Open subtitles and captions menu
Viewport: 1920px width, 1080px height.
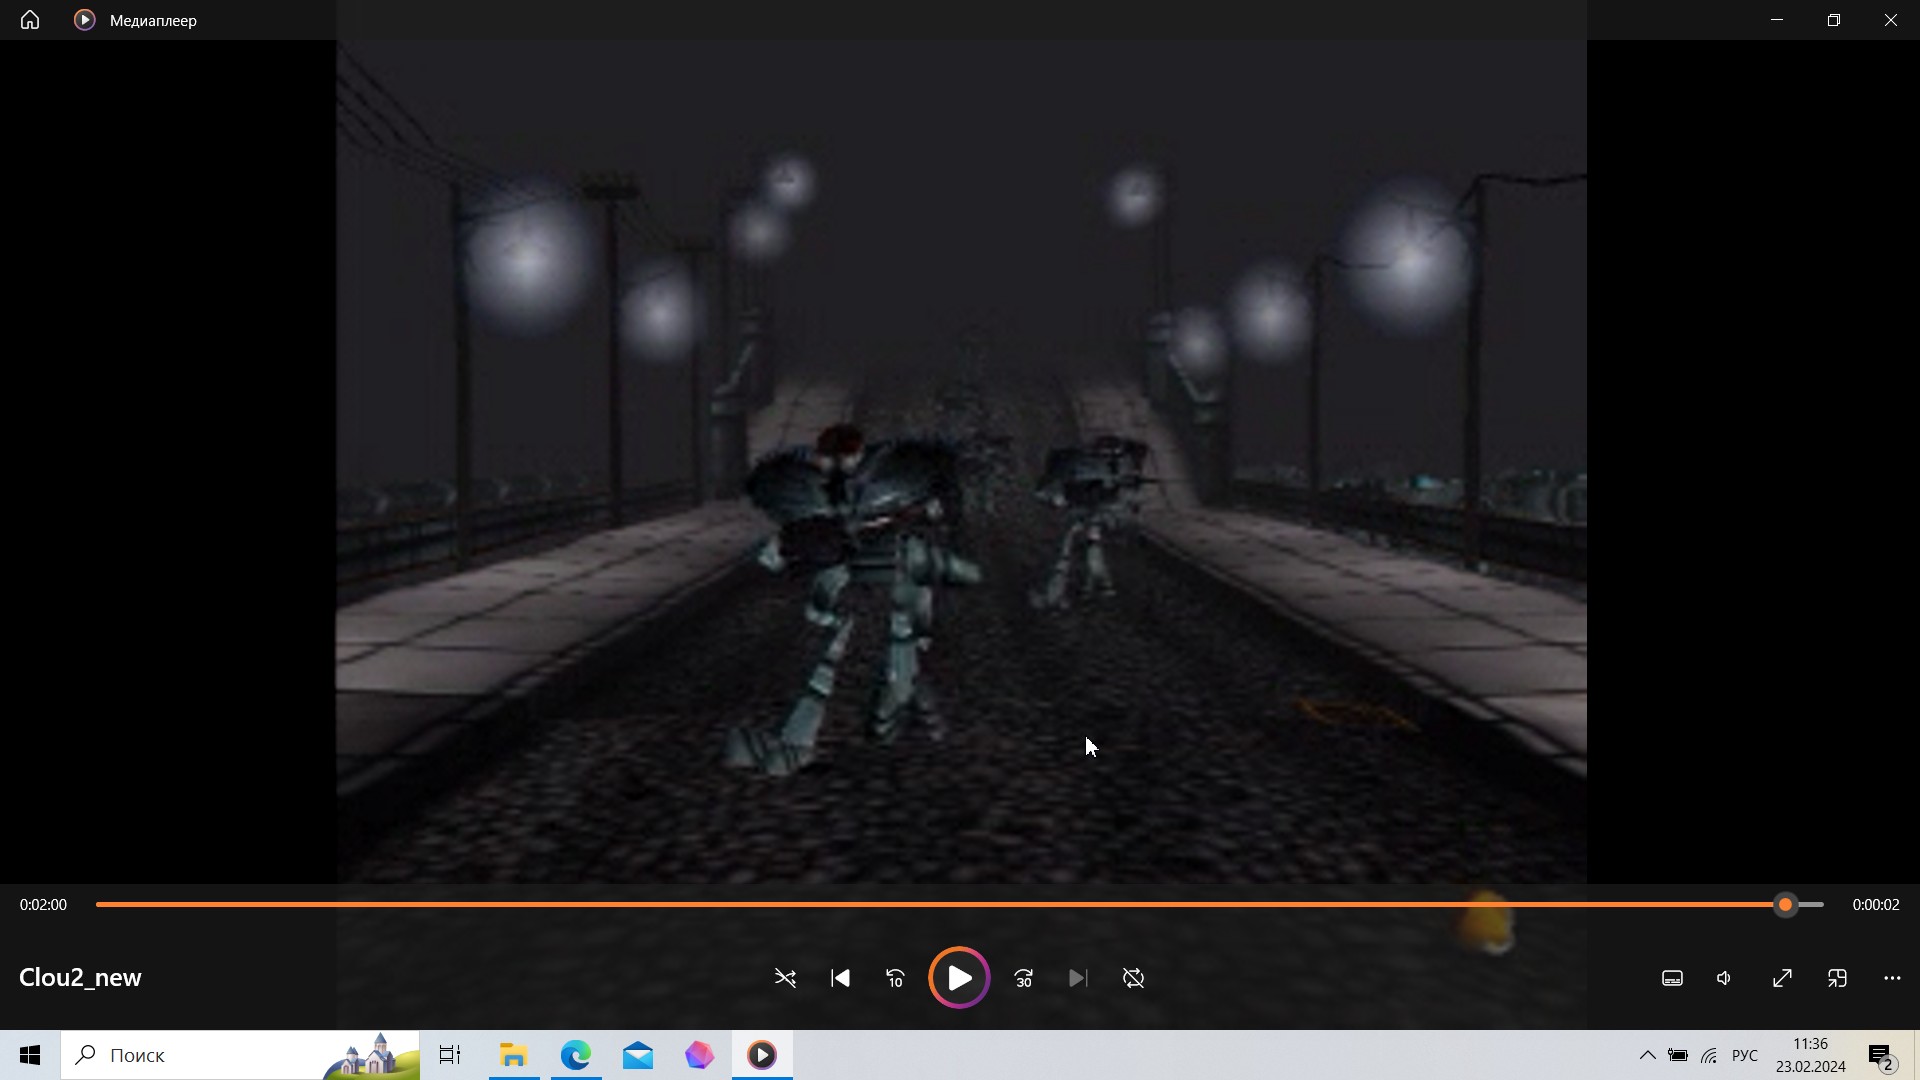[1672, 978]
